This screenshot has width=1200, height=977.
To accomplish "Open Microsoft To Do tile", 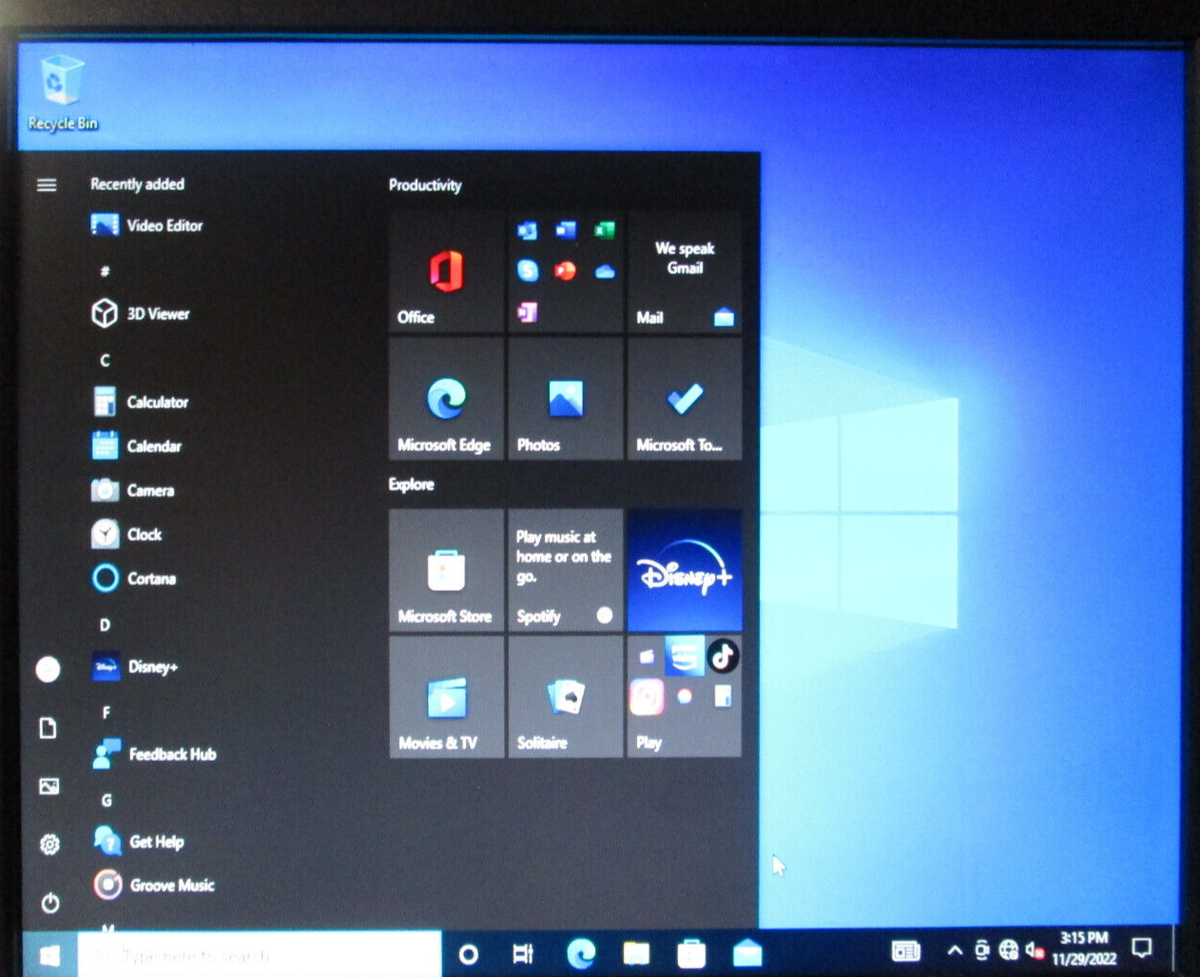I will [x=685, y=399].
